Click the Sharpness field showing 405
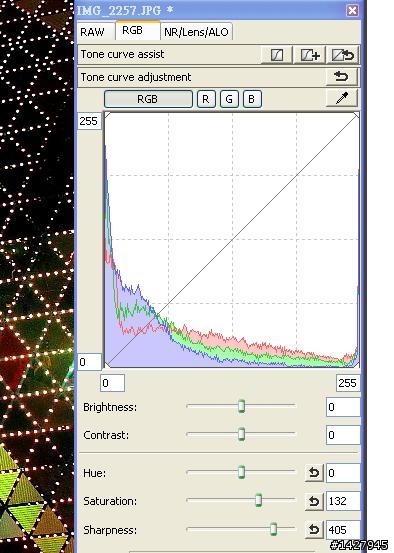 [343, 529]
